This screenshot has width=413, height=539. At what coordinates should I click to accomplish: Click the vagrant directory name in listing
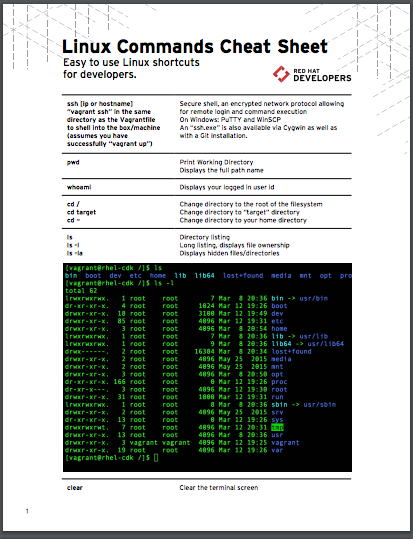[x=285, y=442]
